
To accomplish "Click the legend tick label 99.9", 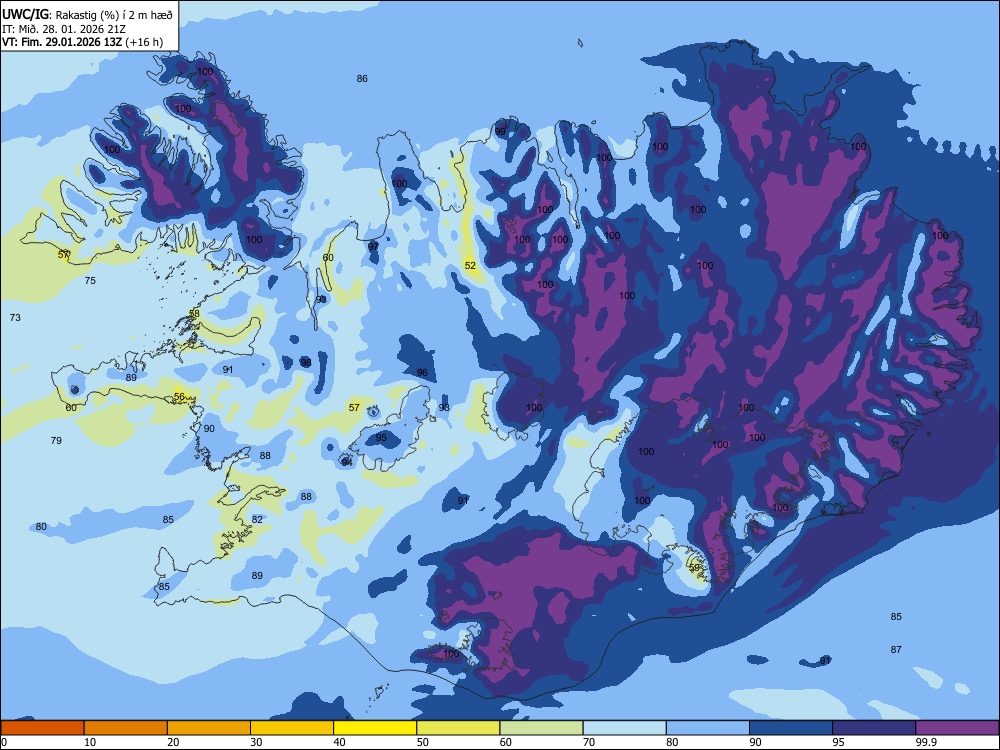I will tap(926, 742).
